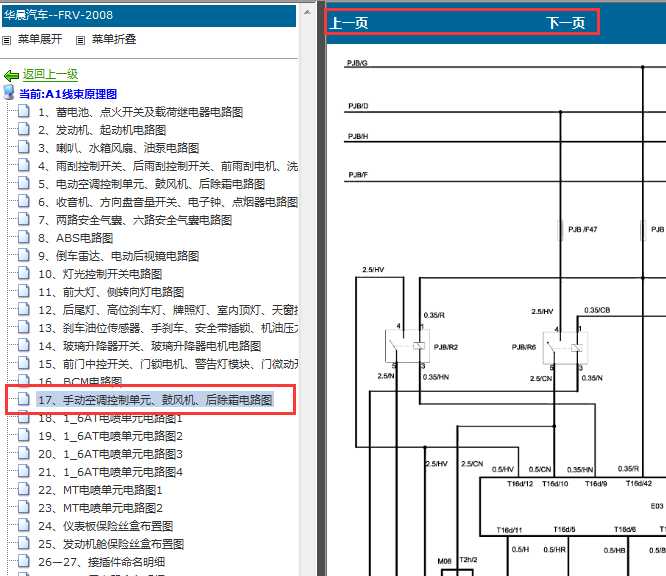Click the PJB/R2 relay in diagram

(x=407, y=346)
